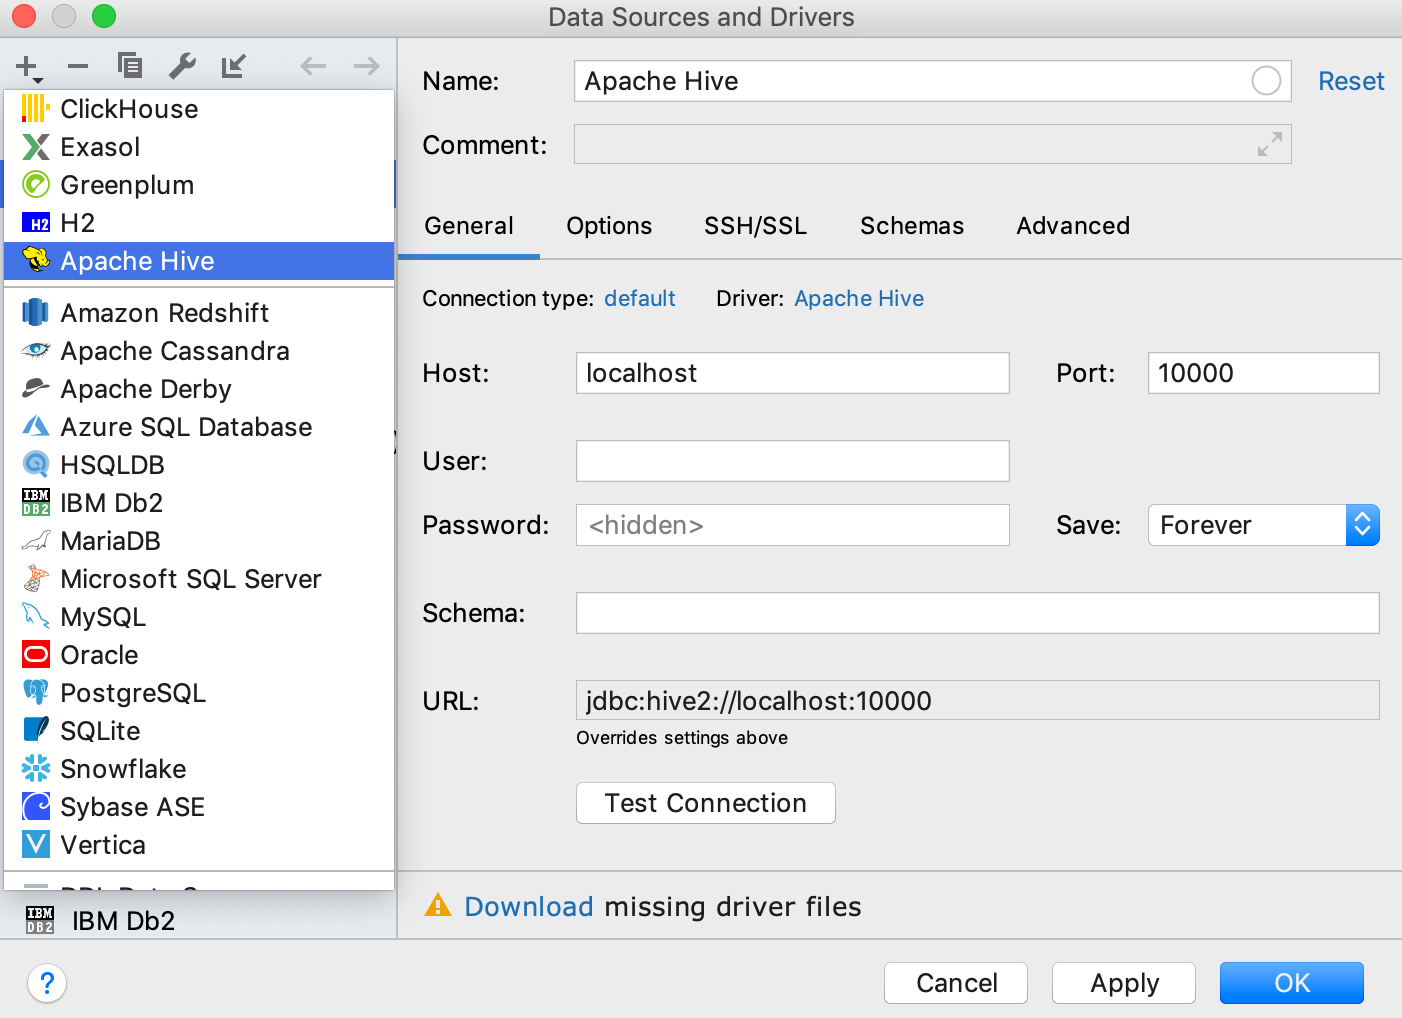
Task: Pick Snowflake data source
Action: (x=200, y=769)
